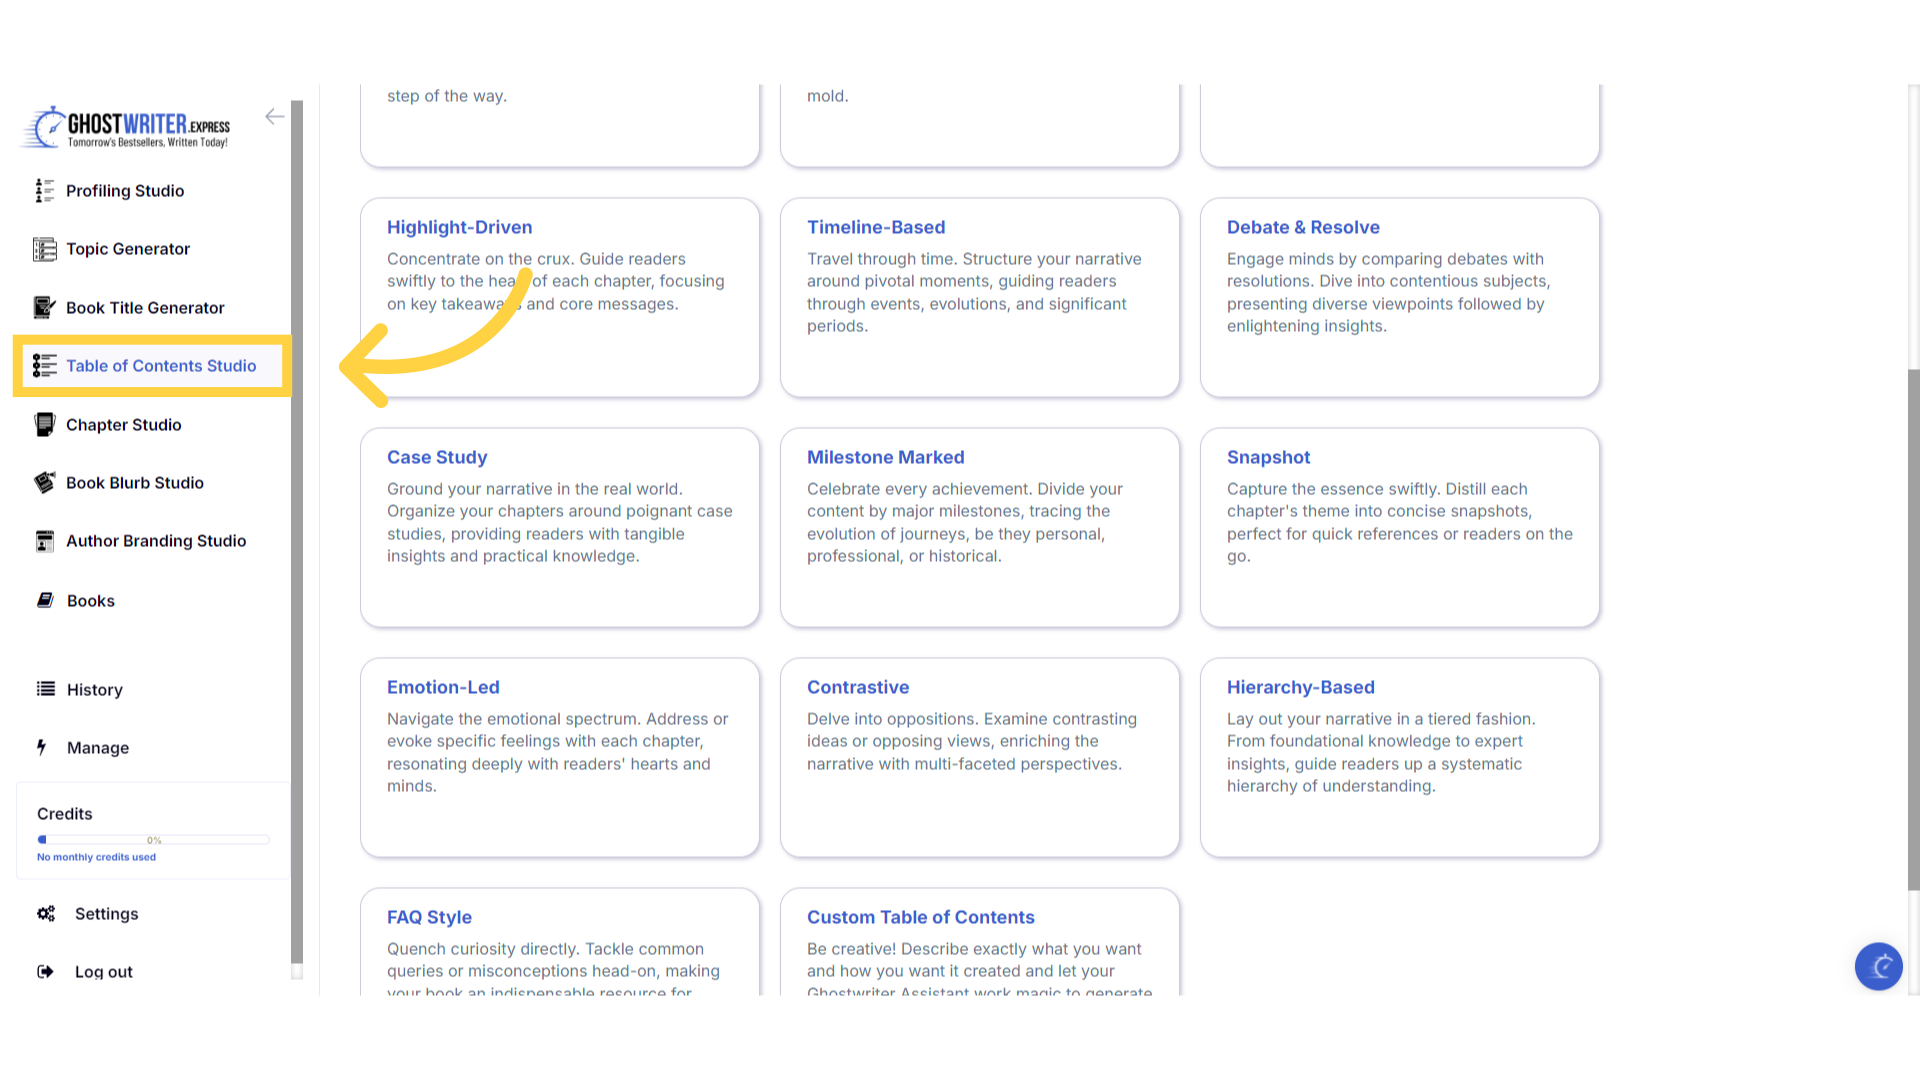This screenshot has height=1080, width=1920.
Task: Click the Topic Generator icon
Action: (44, 249)
